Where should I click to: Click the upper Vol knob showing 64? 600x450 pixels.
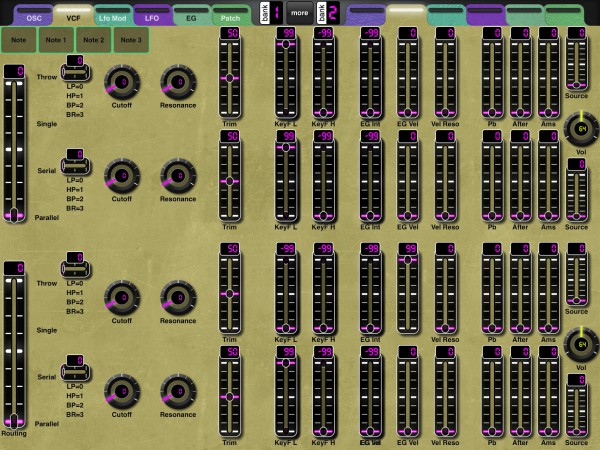pyautogui.click(x=582, y=129)
